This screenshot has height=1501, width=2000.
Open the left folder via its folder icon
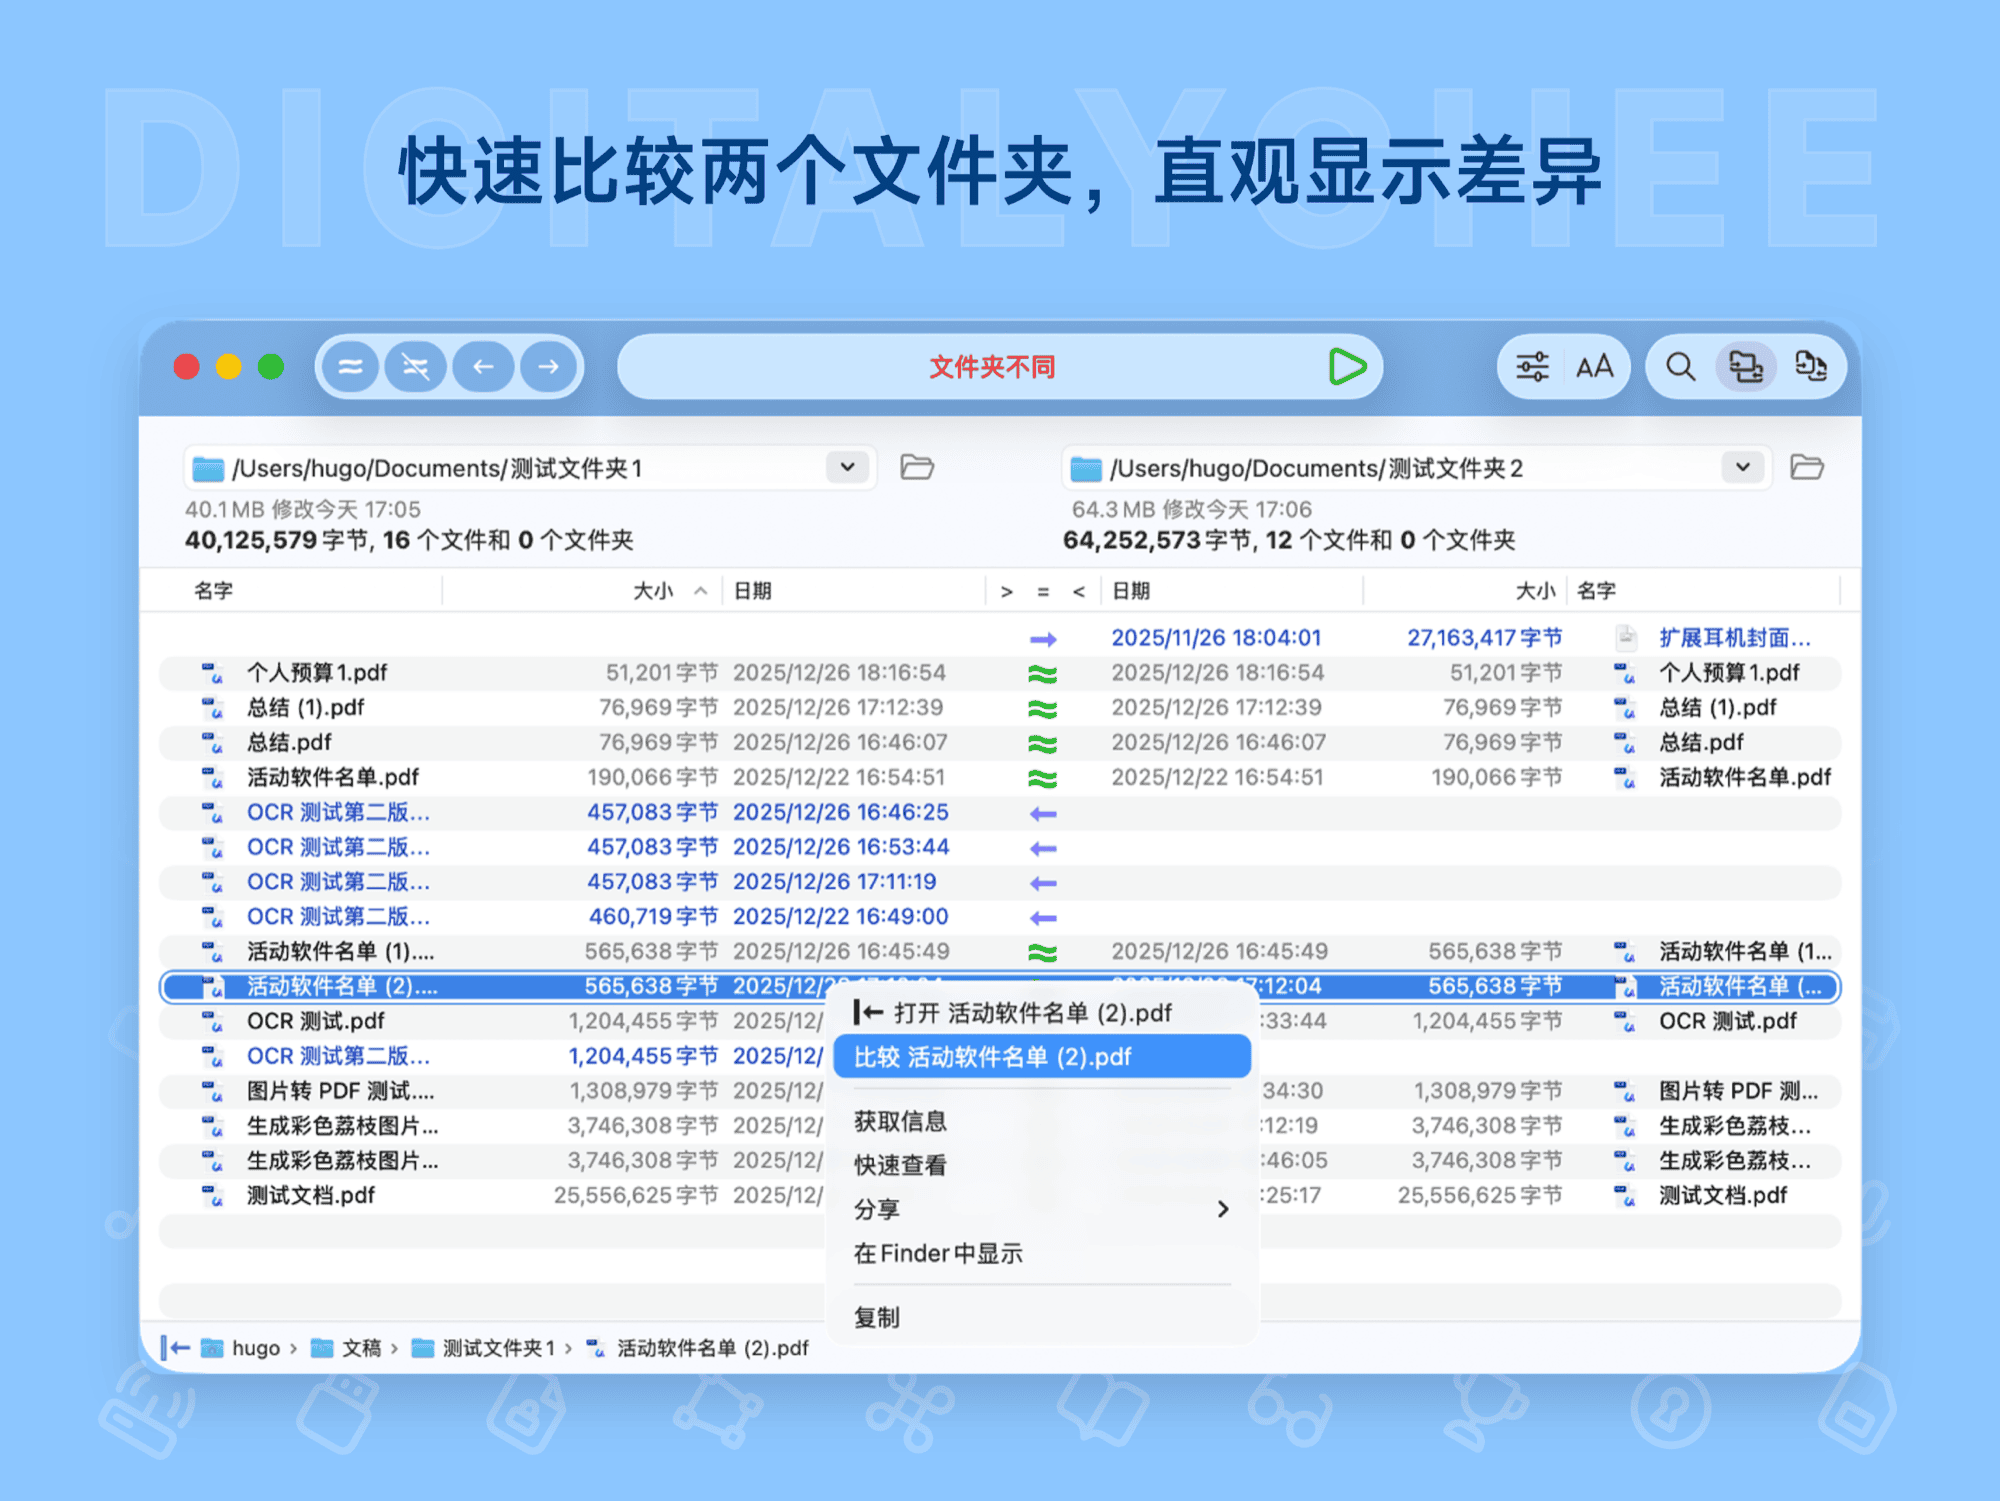pos(916,467)
